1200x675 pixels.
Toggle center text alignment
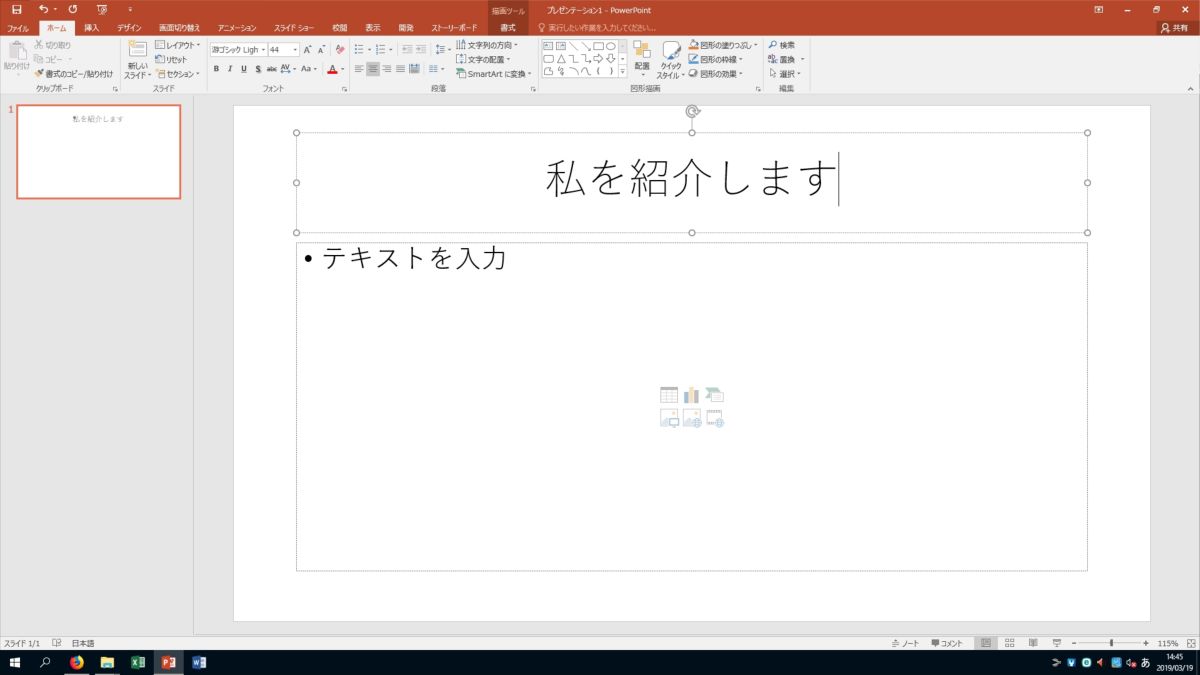click(373, 69)
